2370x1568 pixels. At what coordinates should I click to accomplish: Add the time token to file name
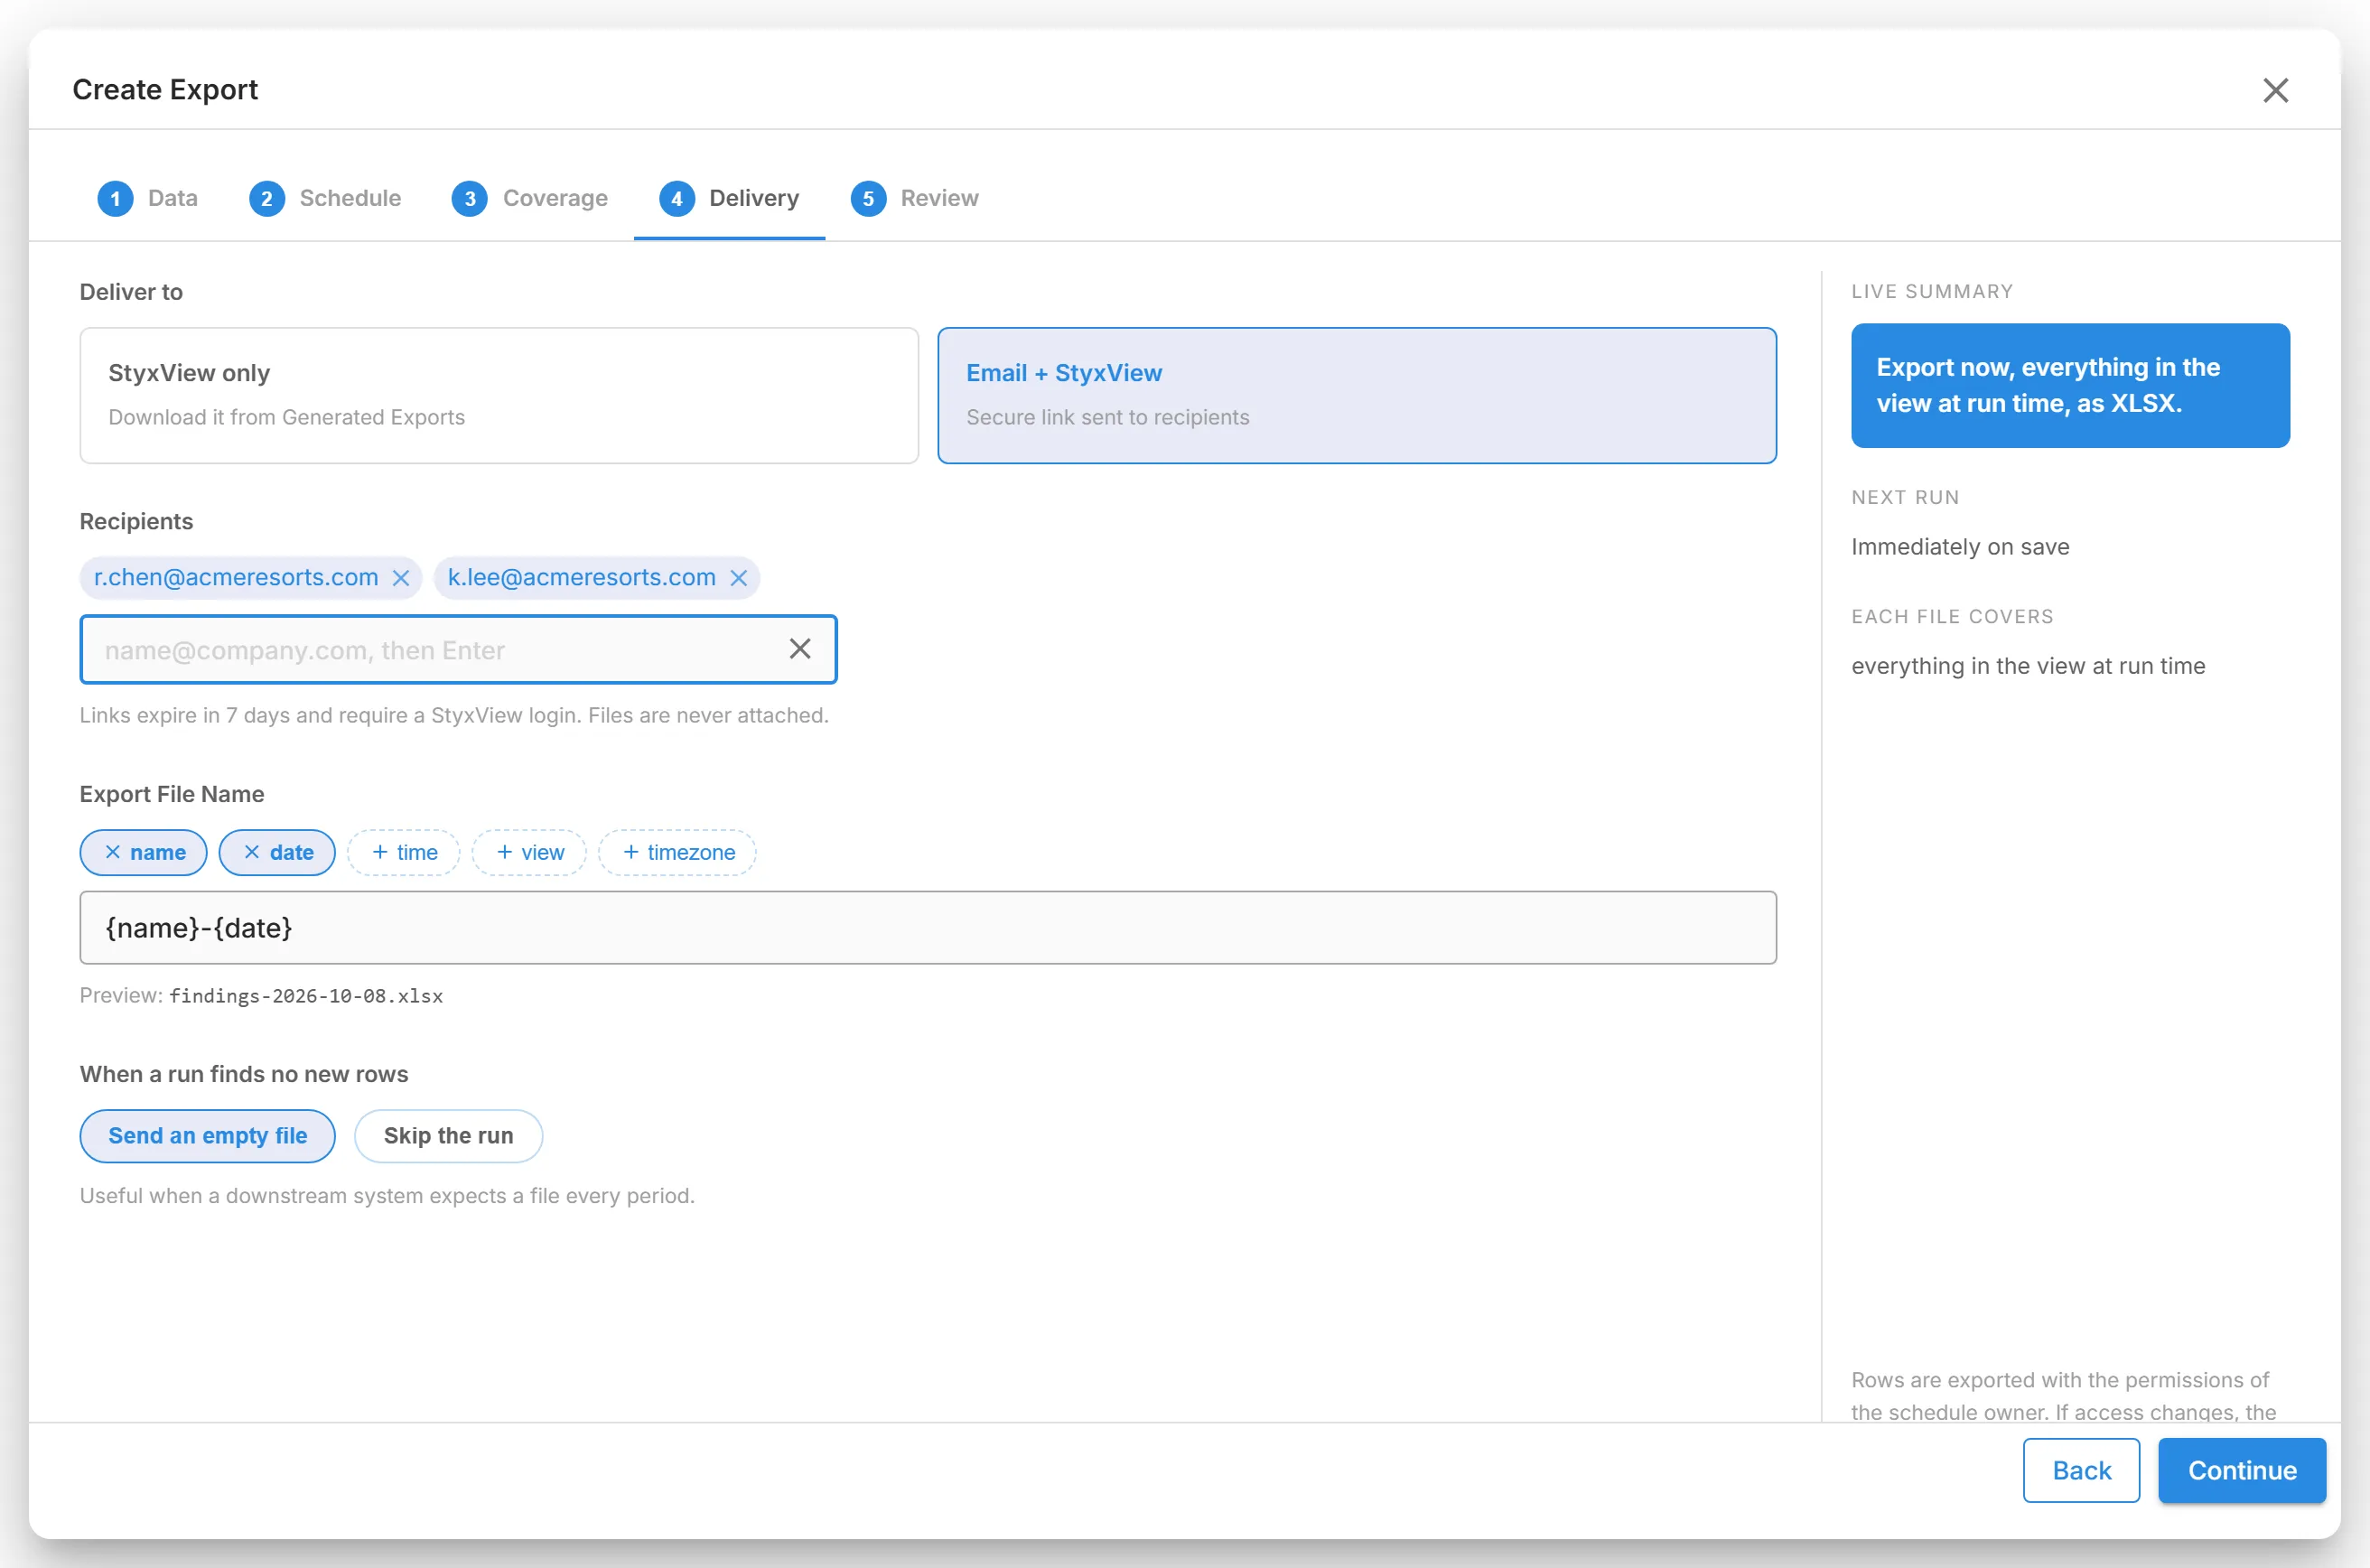point(404,852)
